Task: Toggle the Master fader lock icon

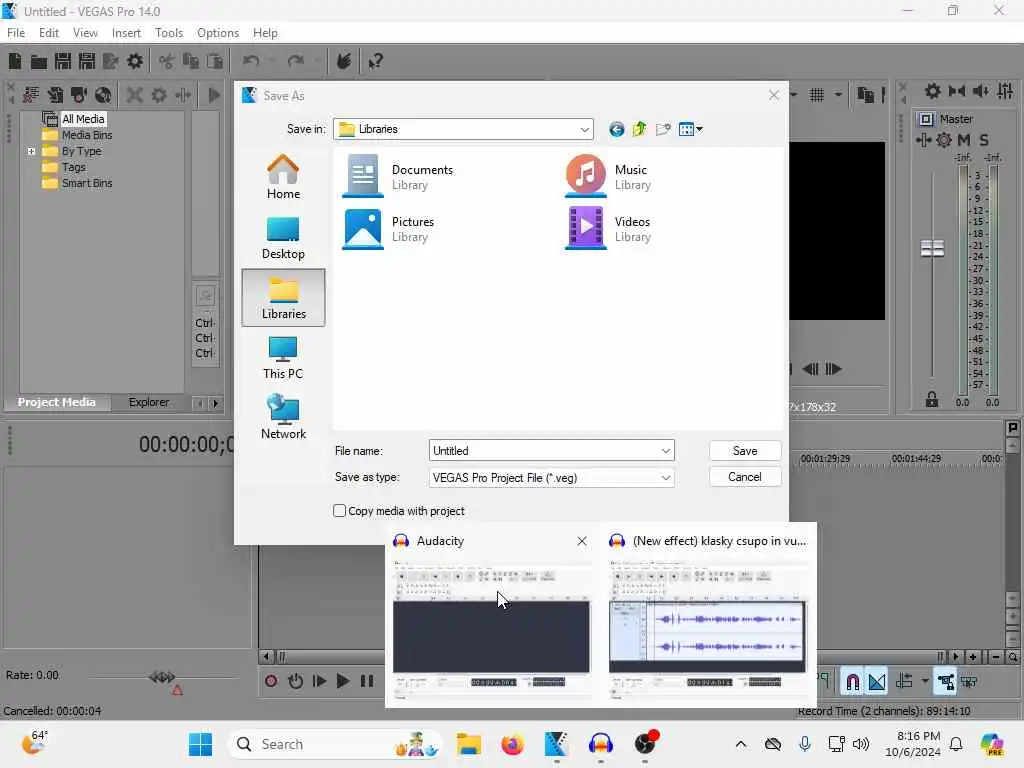Action: [932, 400]
